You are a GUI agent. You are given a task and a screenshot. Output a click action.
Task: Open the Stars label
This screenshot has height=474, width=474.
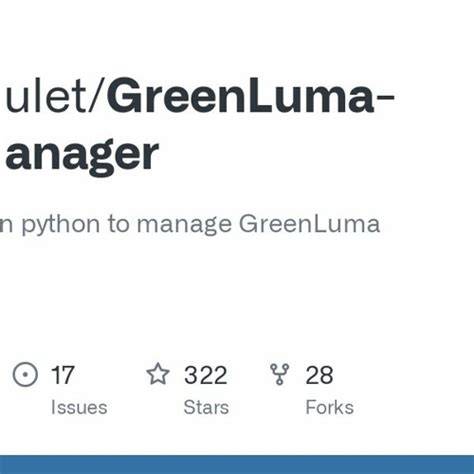pyautogui.click(x=206, y=407)
